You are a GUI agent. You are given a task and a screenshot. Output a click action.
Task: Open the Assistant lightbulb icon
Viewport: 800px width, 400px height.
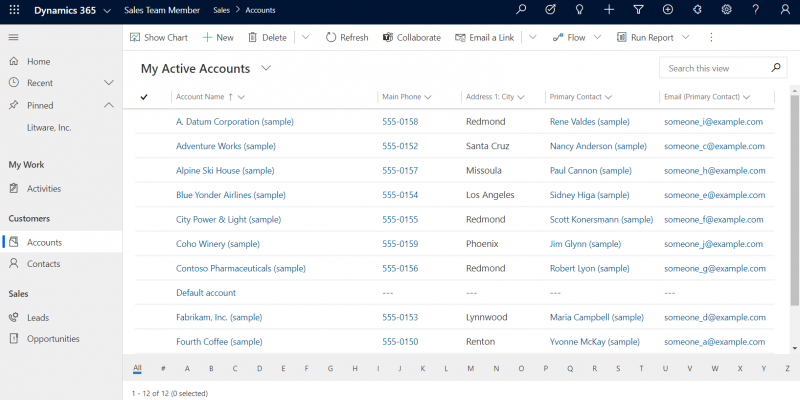coord(579,10)
